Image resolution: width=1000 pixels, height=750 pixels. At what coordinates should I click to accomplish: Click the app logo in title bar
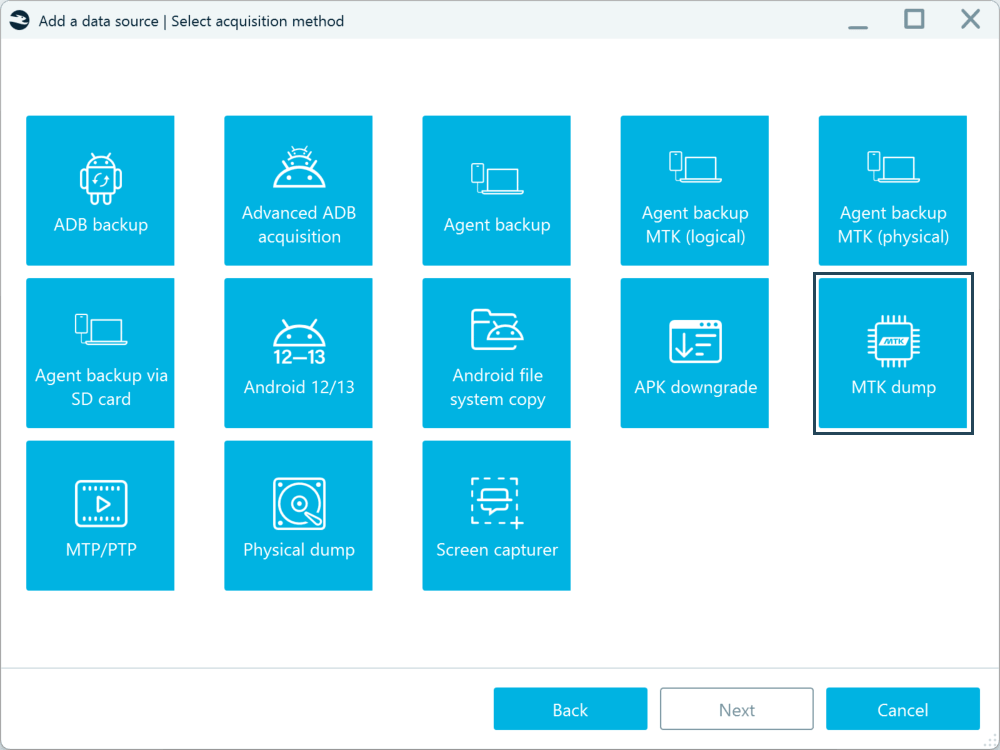point(19,20)
